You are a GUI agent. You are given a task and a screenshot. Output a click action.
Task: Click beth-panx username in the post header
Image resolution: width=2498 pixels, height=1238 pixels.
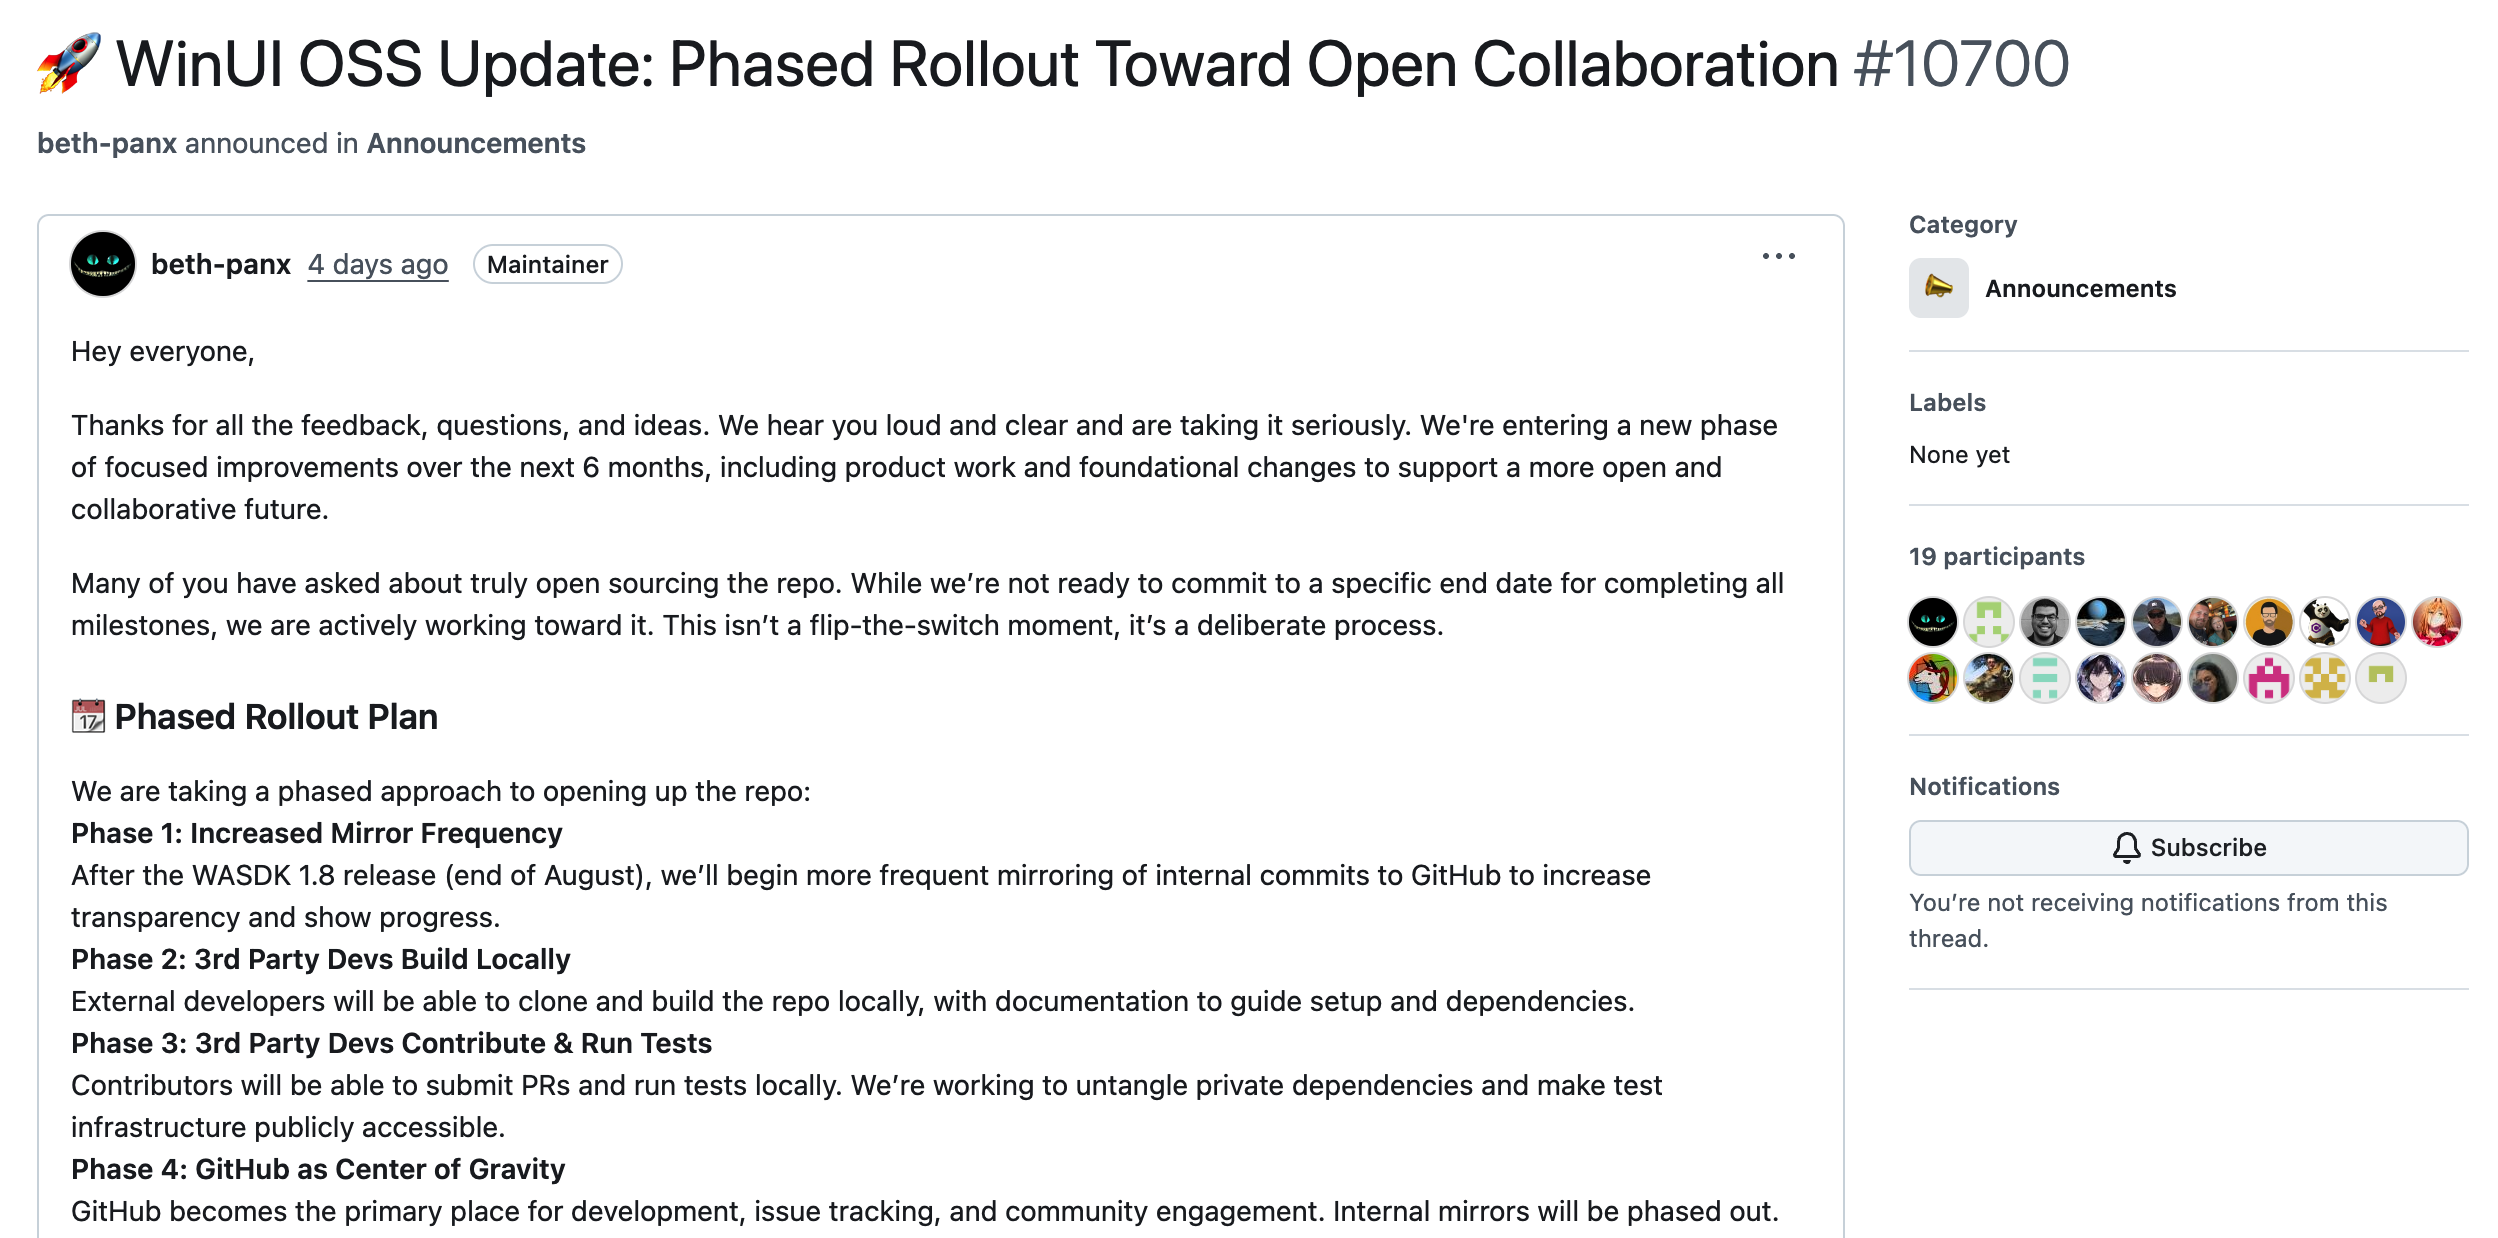[x=221, y=264]
